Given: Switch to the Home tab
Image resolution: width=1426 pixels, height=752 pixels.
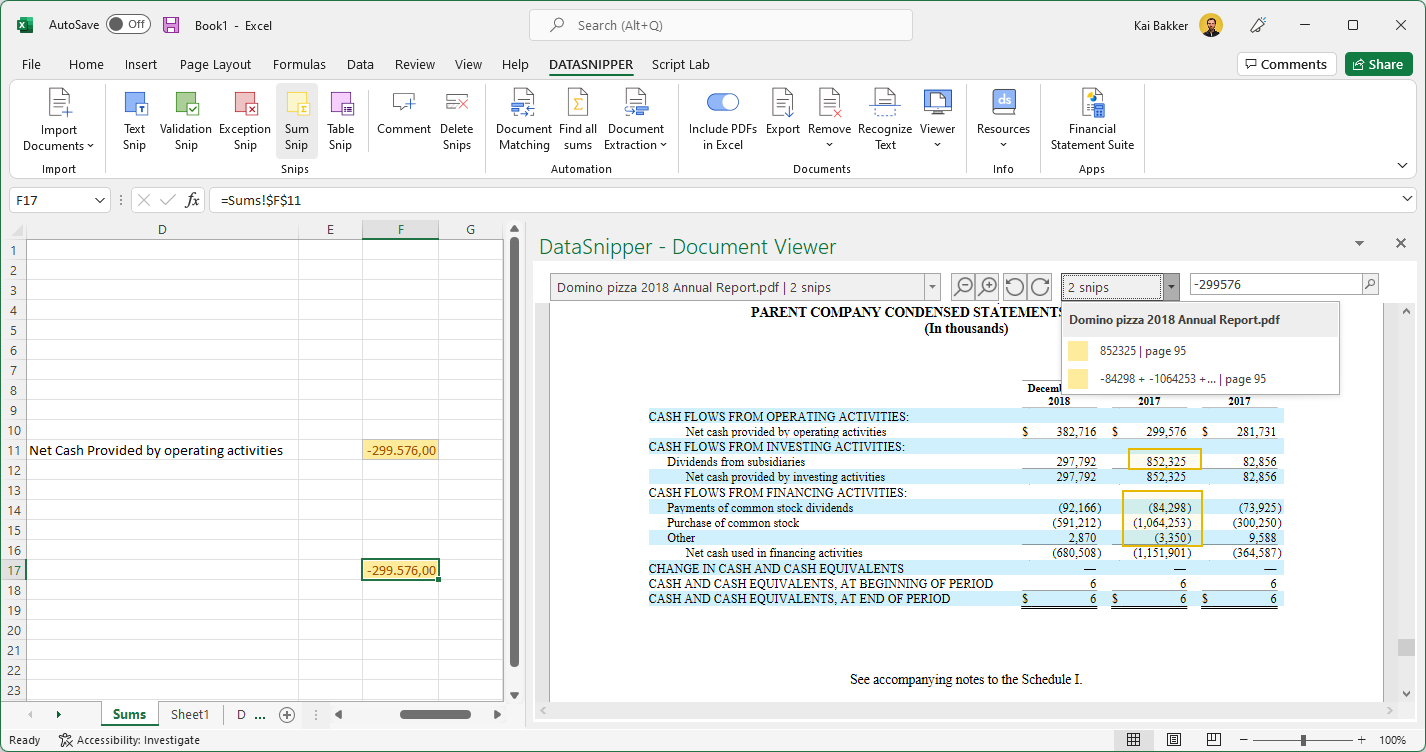Looking at the screenshot, I should tap(86, 64).
